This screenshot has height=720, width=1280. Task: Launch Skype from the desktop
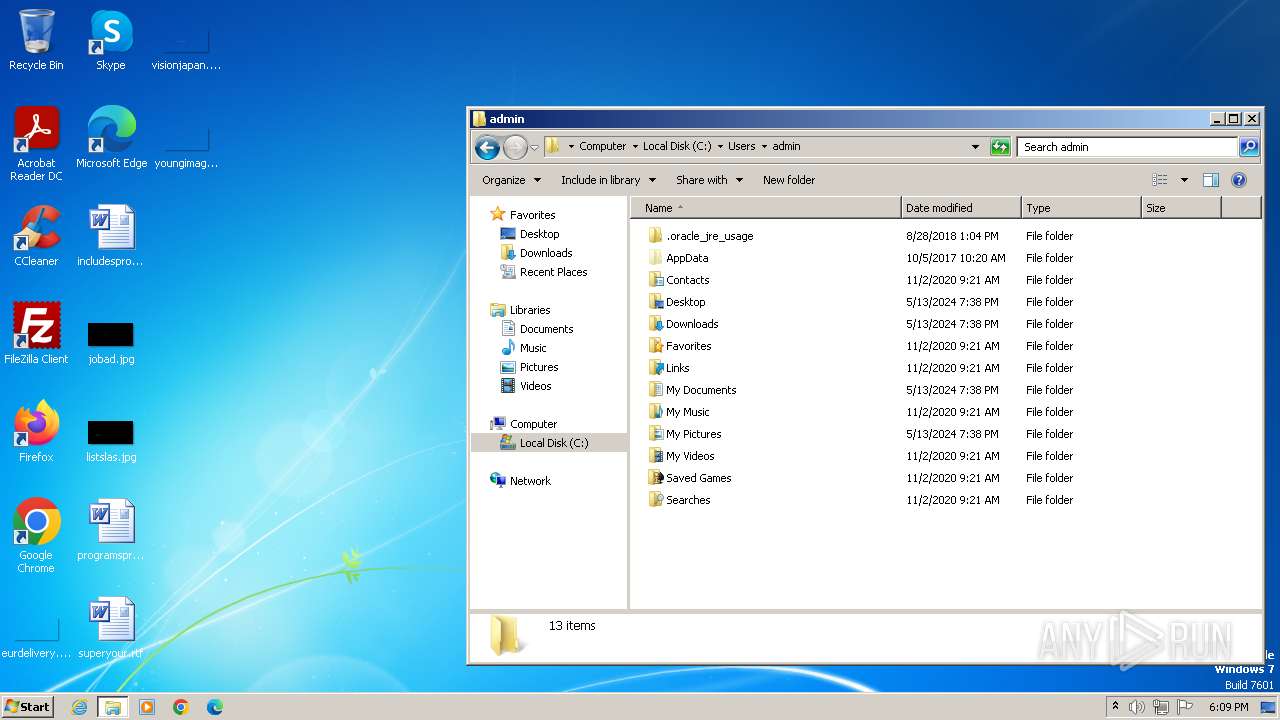point(111,40)
